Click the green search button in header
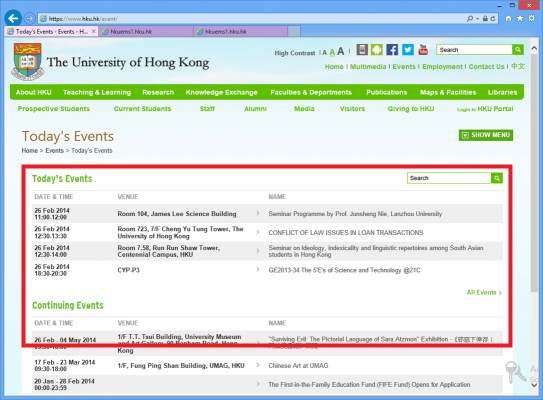The height and width of the screenshot is (400, 543). [518, 50]
